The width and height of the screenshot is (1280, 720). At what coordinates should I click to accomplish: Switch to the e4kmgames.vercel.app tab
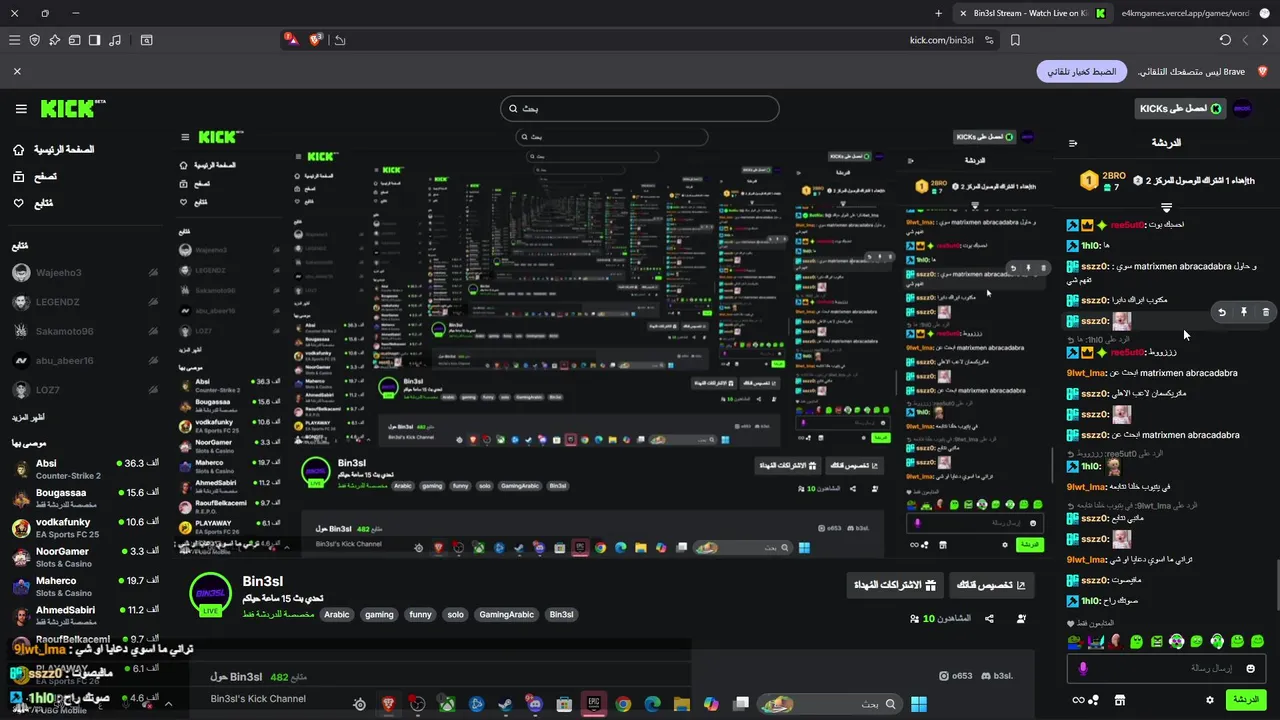1195,13
